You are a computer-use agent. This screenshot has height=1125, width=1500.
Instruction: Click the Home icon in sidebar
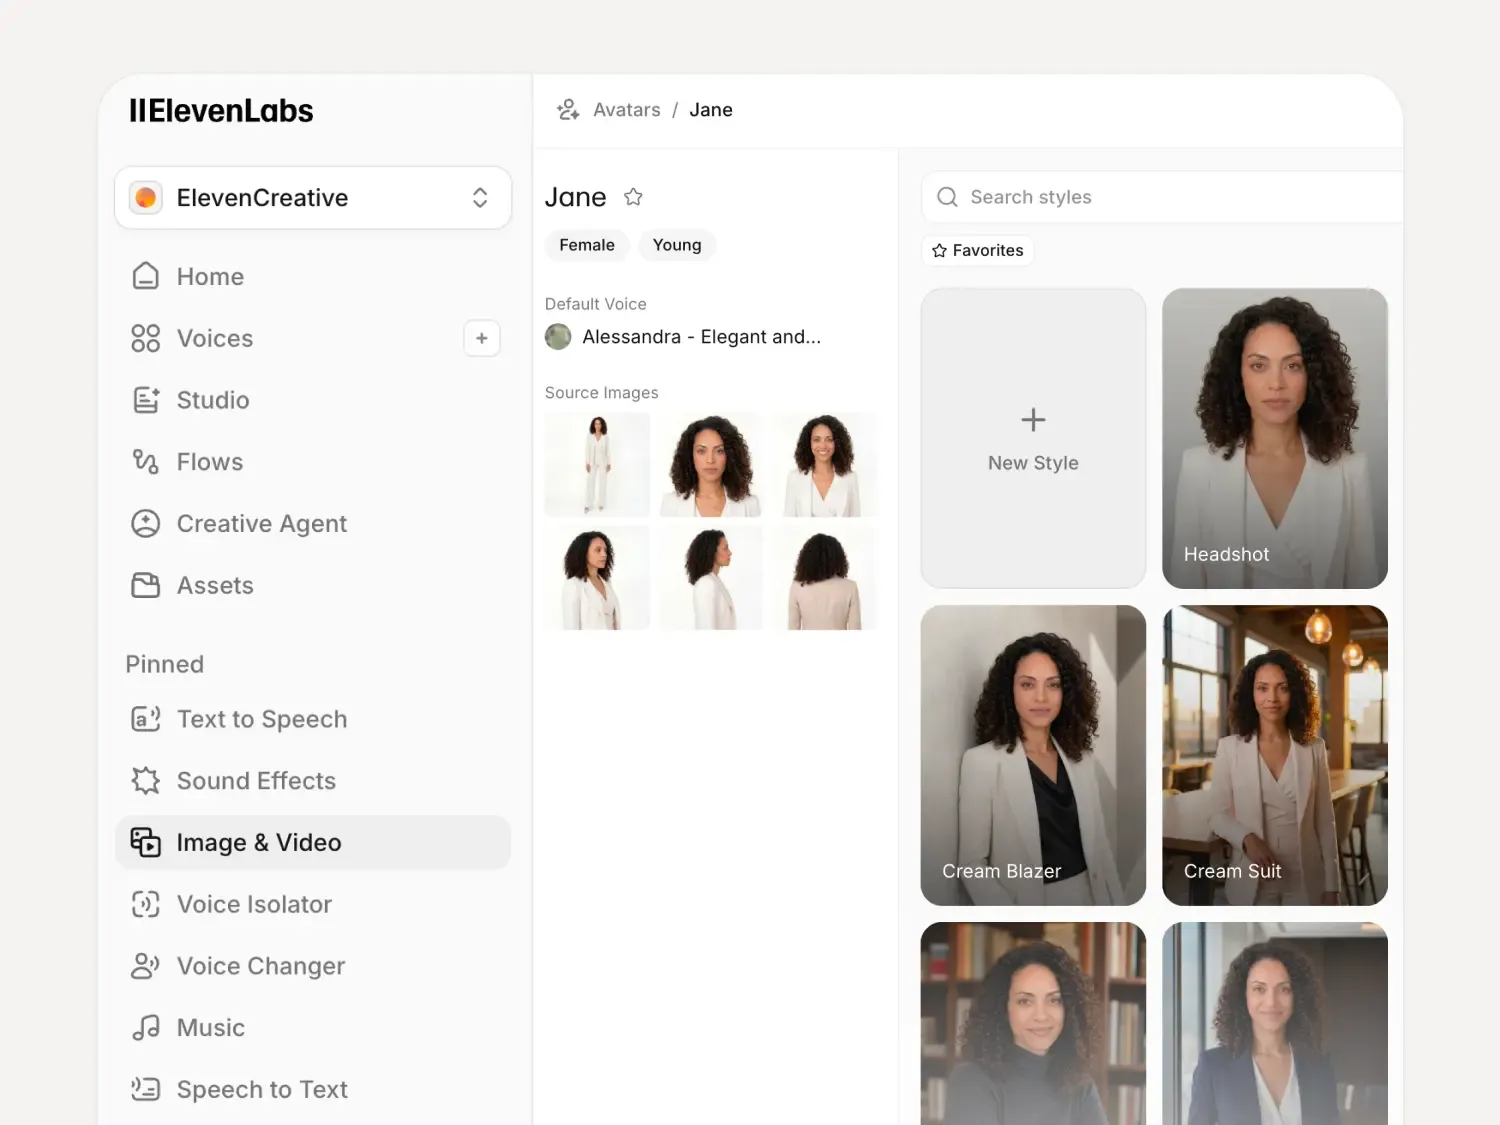pyautogui.click(x=146, y=276)
